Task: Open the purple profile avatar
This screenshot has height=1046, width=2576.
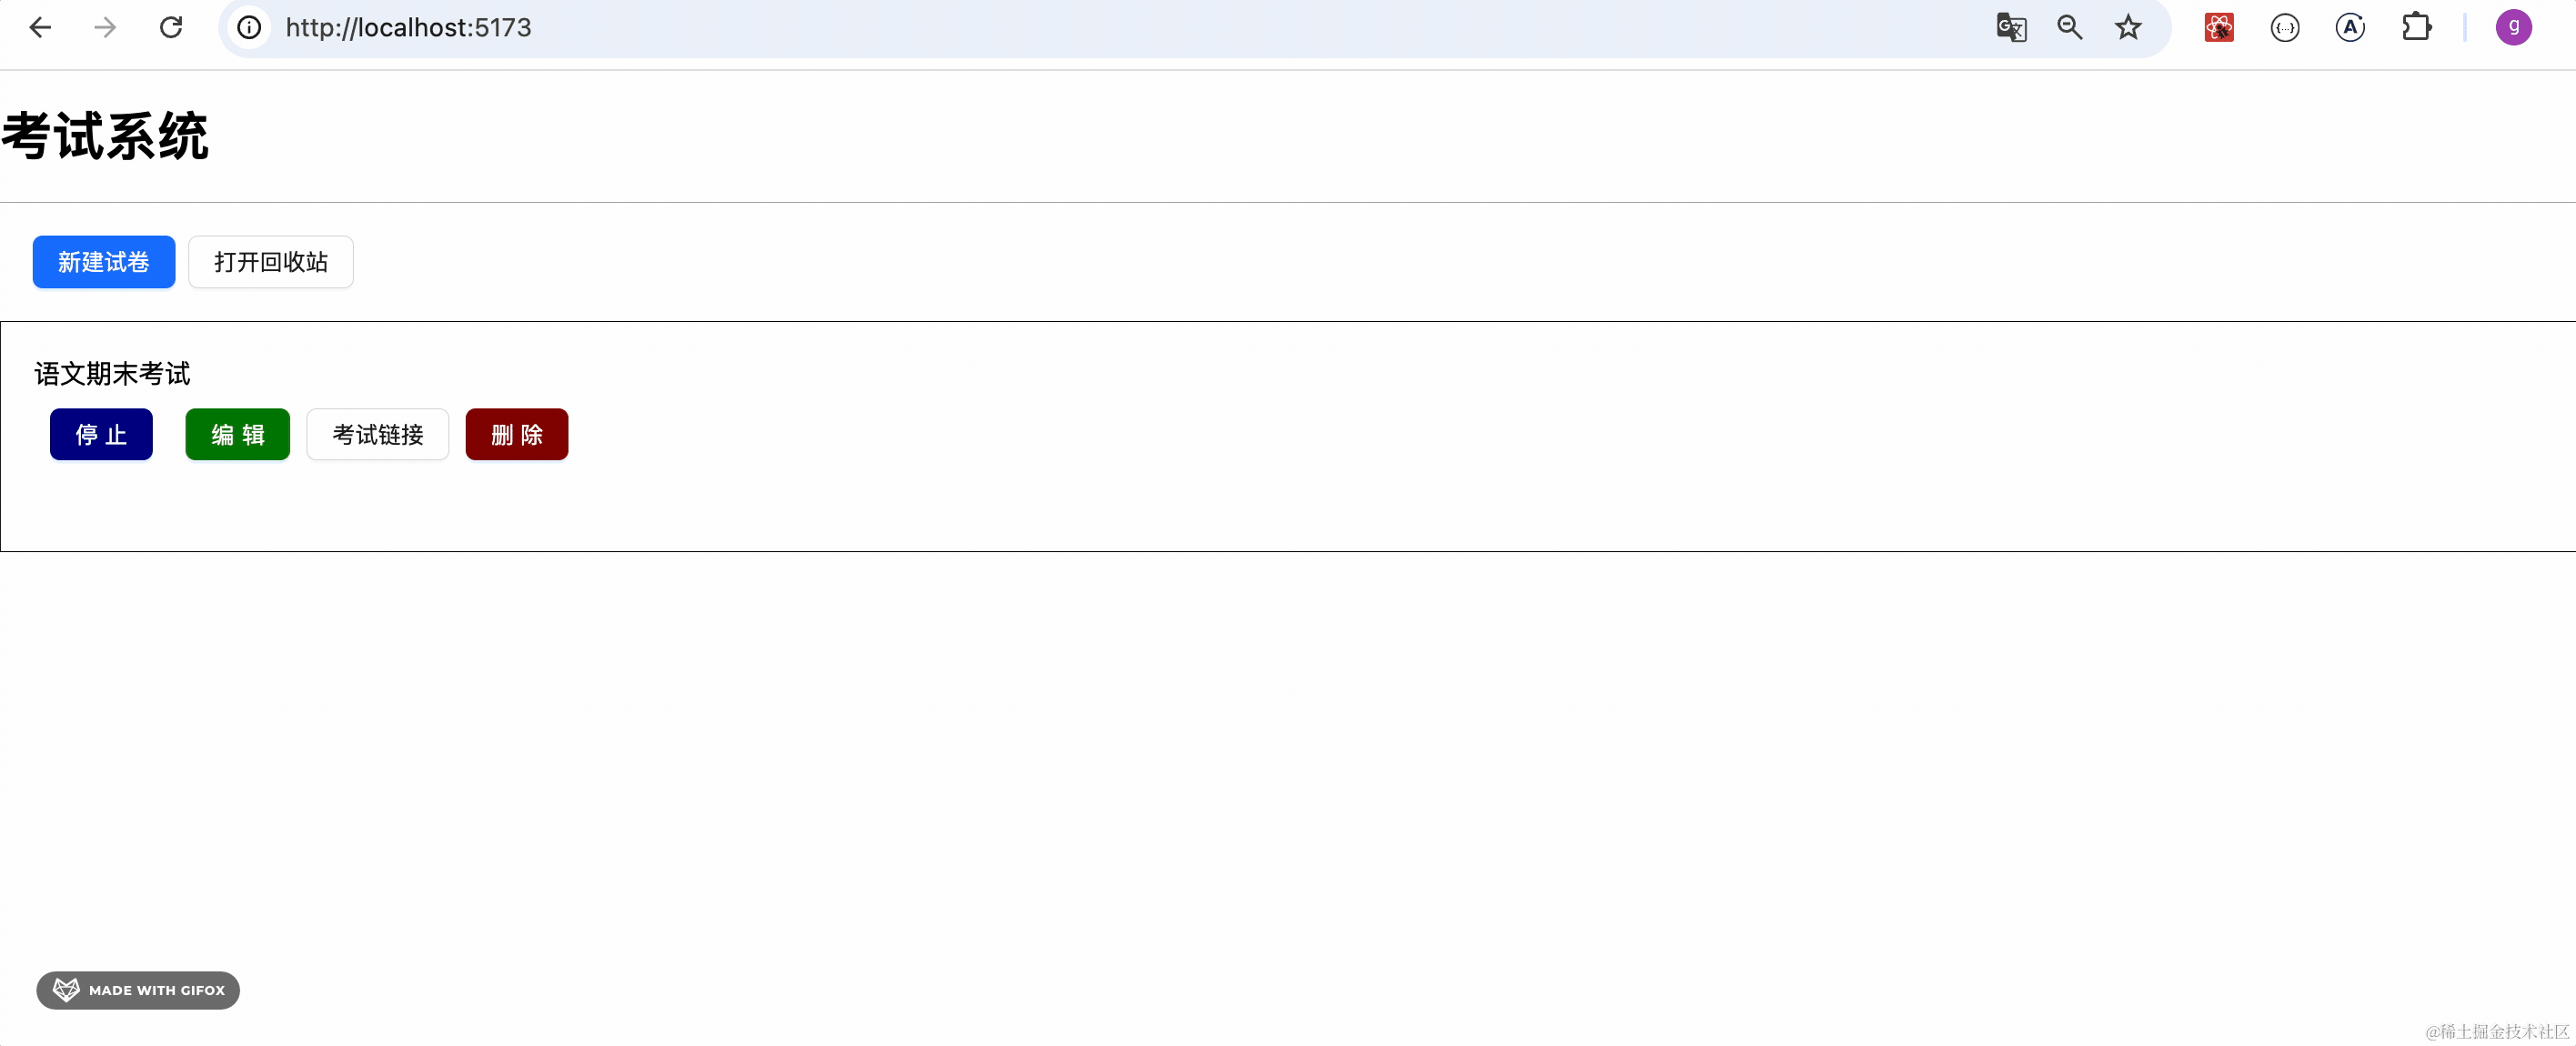Action: pos(2513,28)
